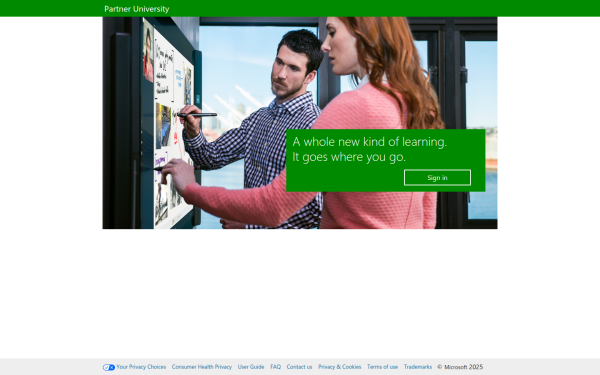The width and height of the screenshot is (600, 375).
Task: Open the Terms of use link
Action: [382, 367]
